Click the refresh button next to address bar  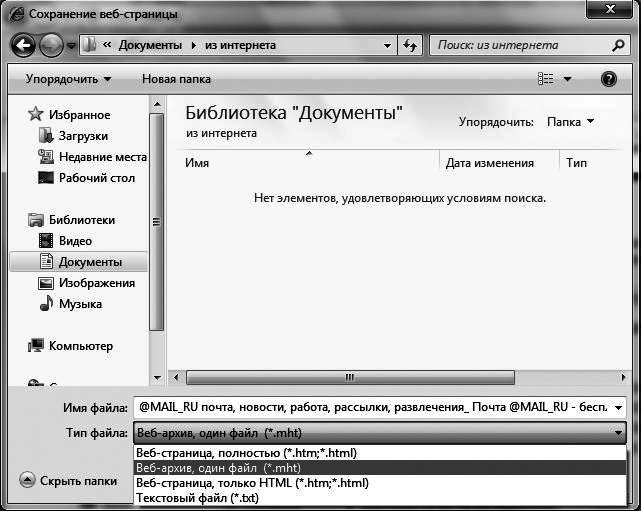click(x=410, y=45)
